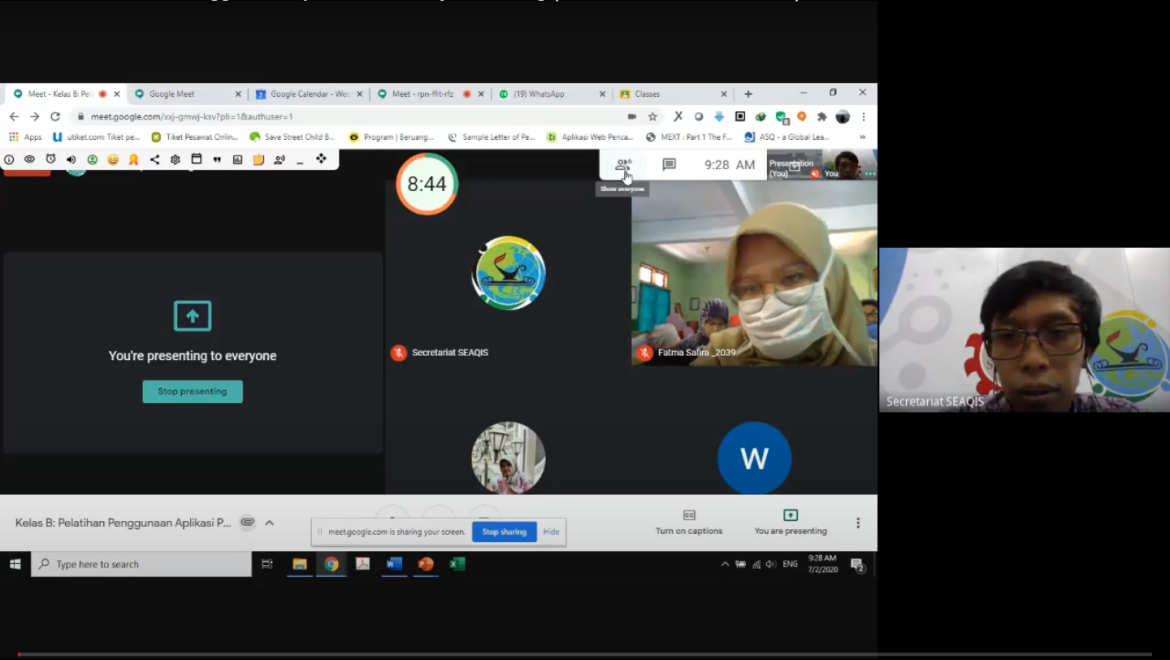The height and width of the screenshot is (660, 1170).
Task: Click the emoji extension icon
Action: [x=112, y=158]
